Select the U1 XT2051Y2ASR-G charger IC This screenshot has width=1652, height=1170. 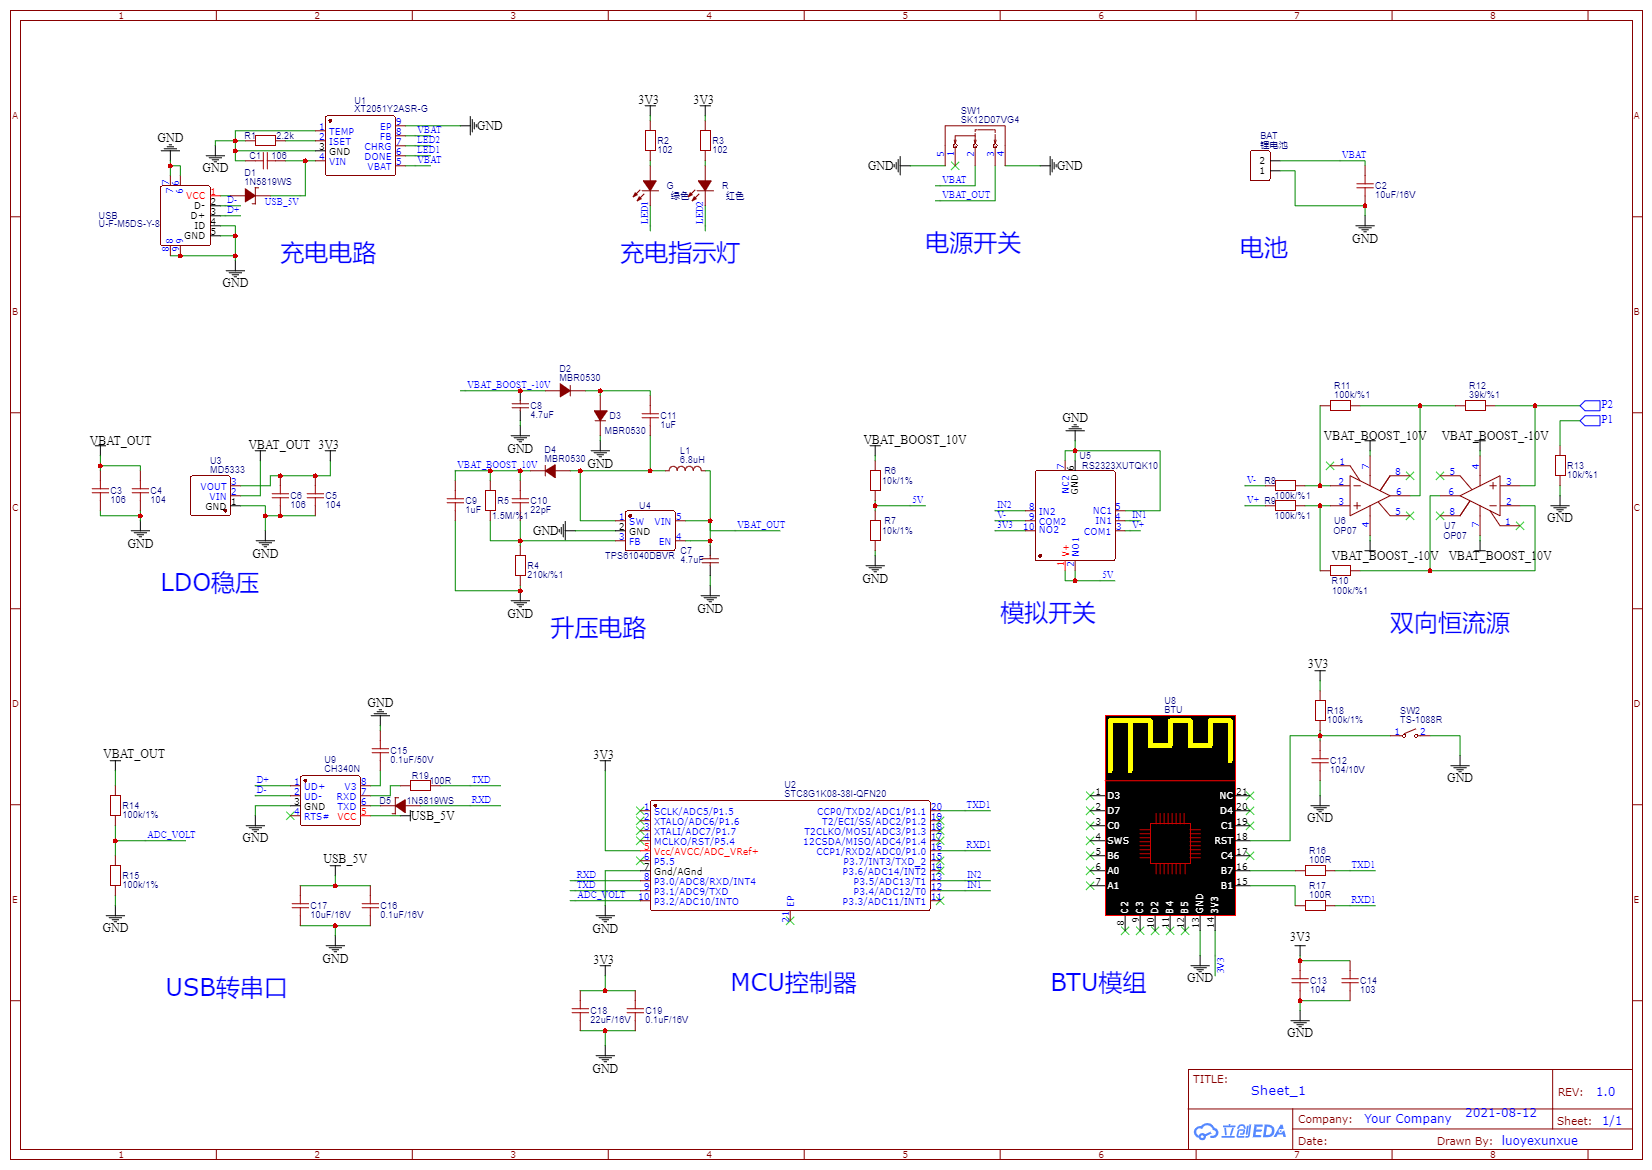pos(360,145)
